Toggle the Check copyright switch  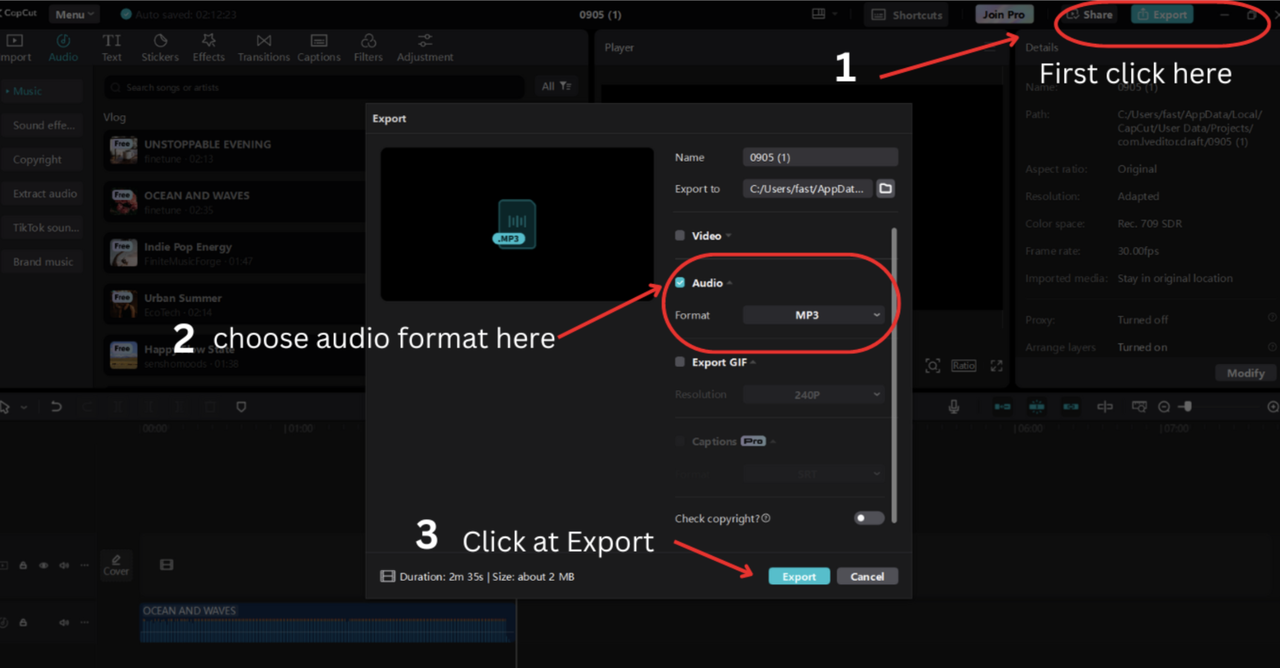tap(869, 518)
